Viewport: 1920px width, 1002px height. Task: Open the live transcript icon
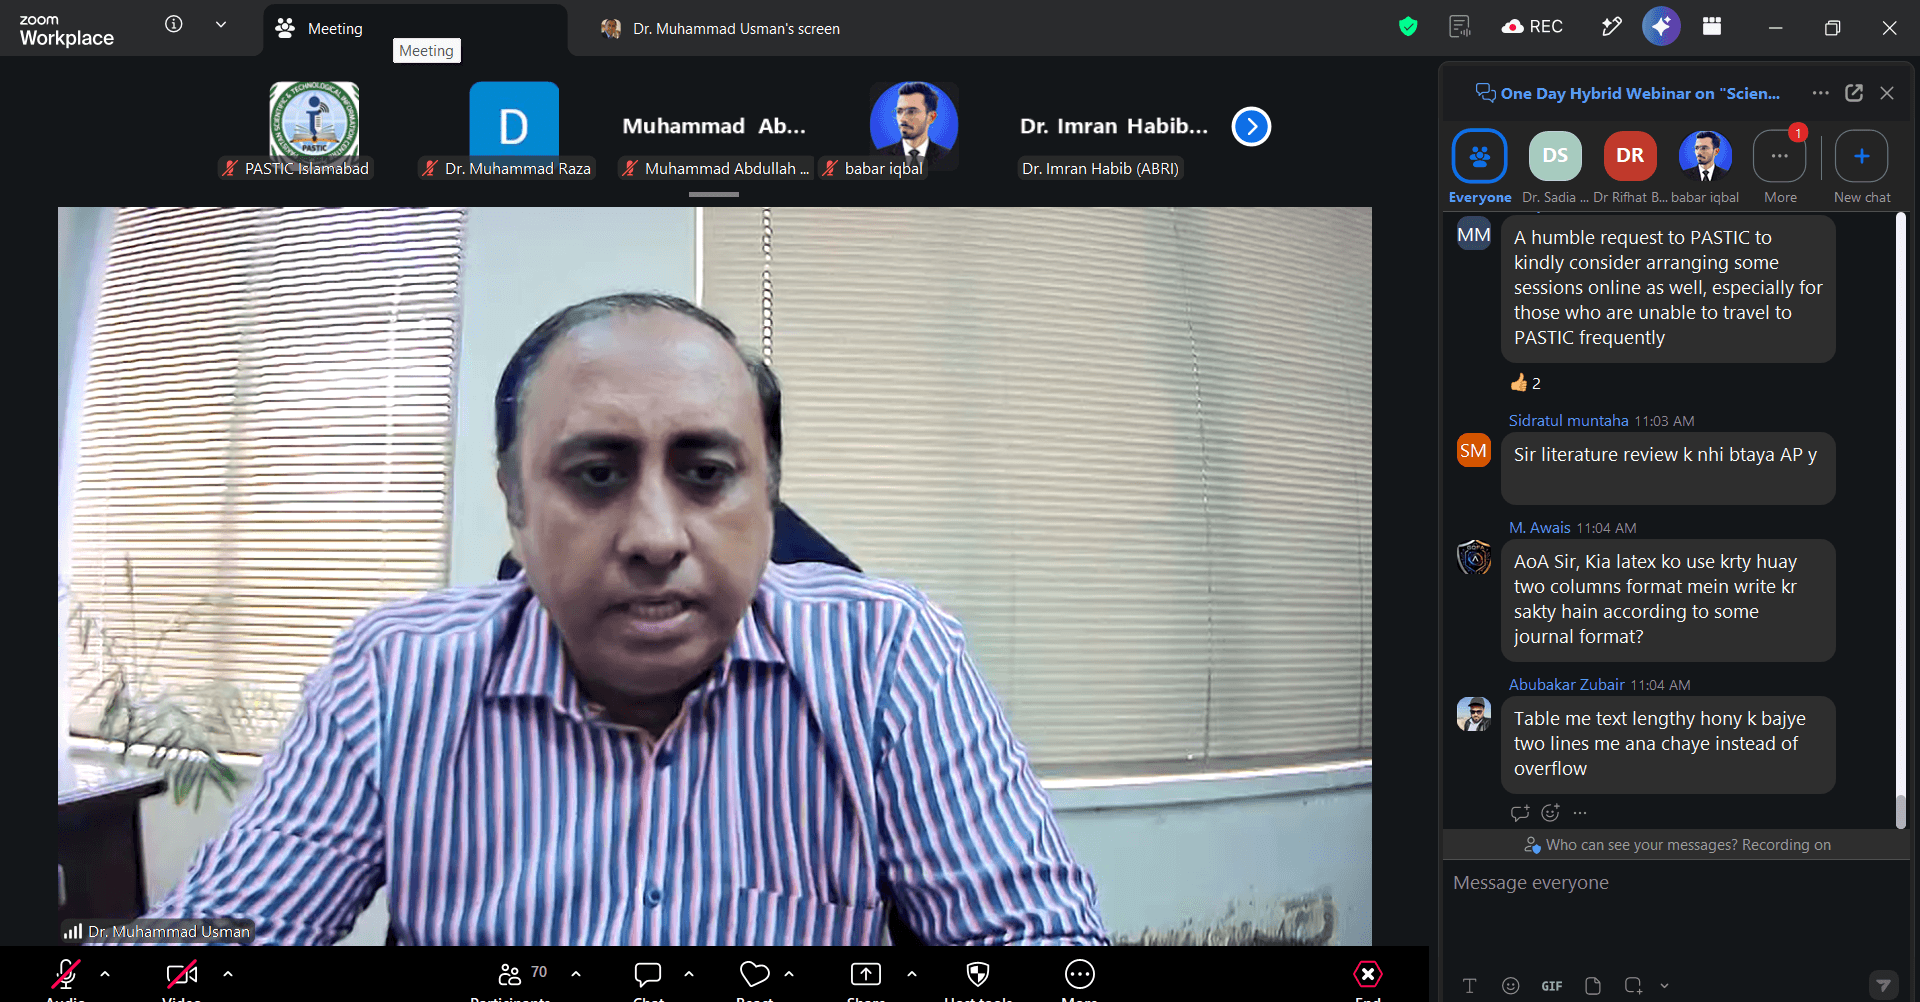tap(1460, 27)
